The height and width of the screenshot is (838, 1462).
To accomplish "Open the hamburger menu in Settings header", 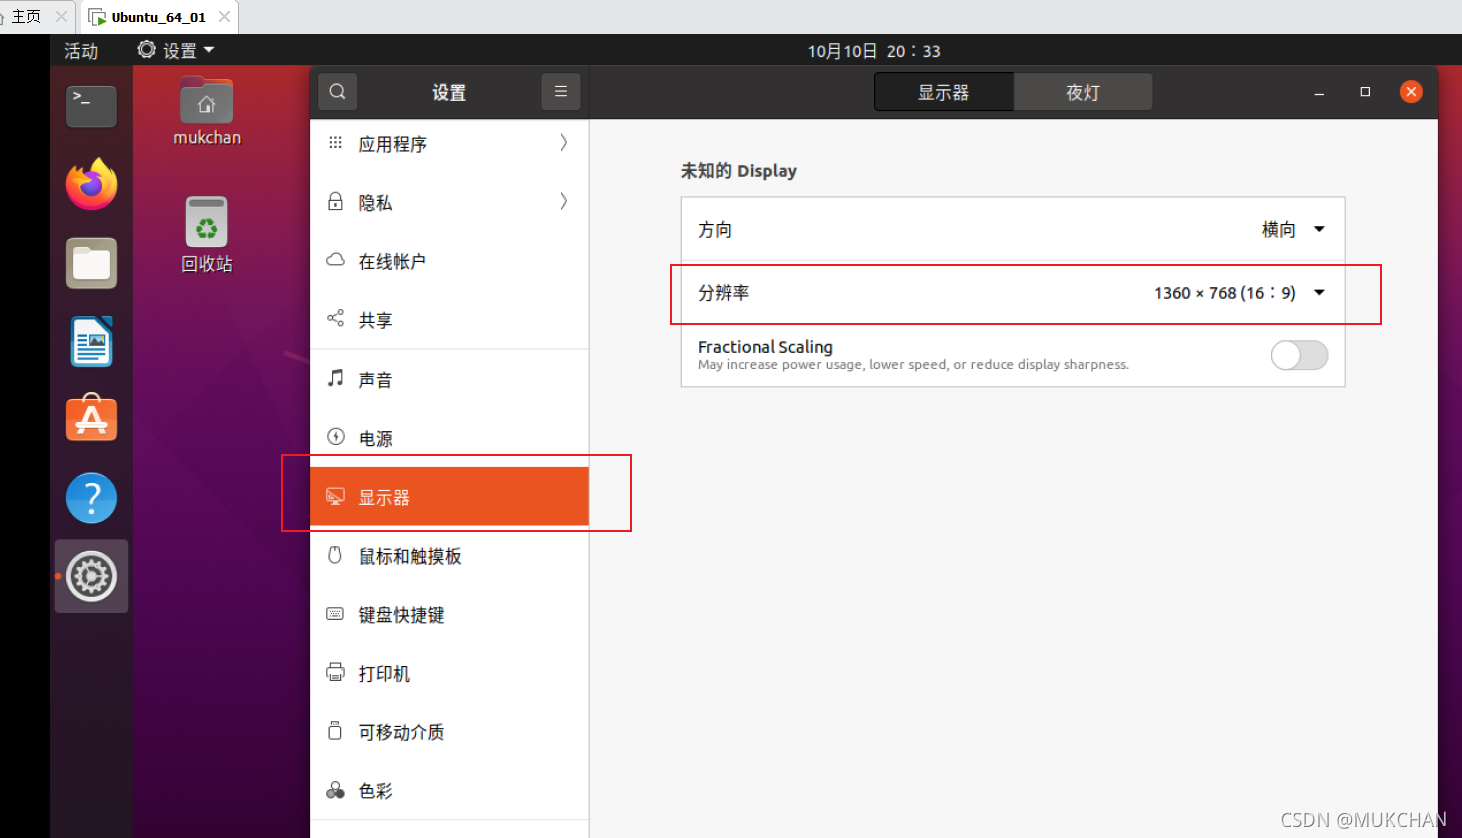I will pos(561,92).
